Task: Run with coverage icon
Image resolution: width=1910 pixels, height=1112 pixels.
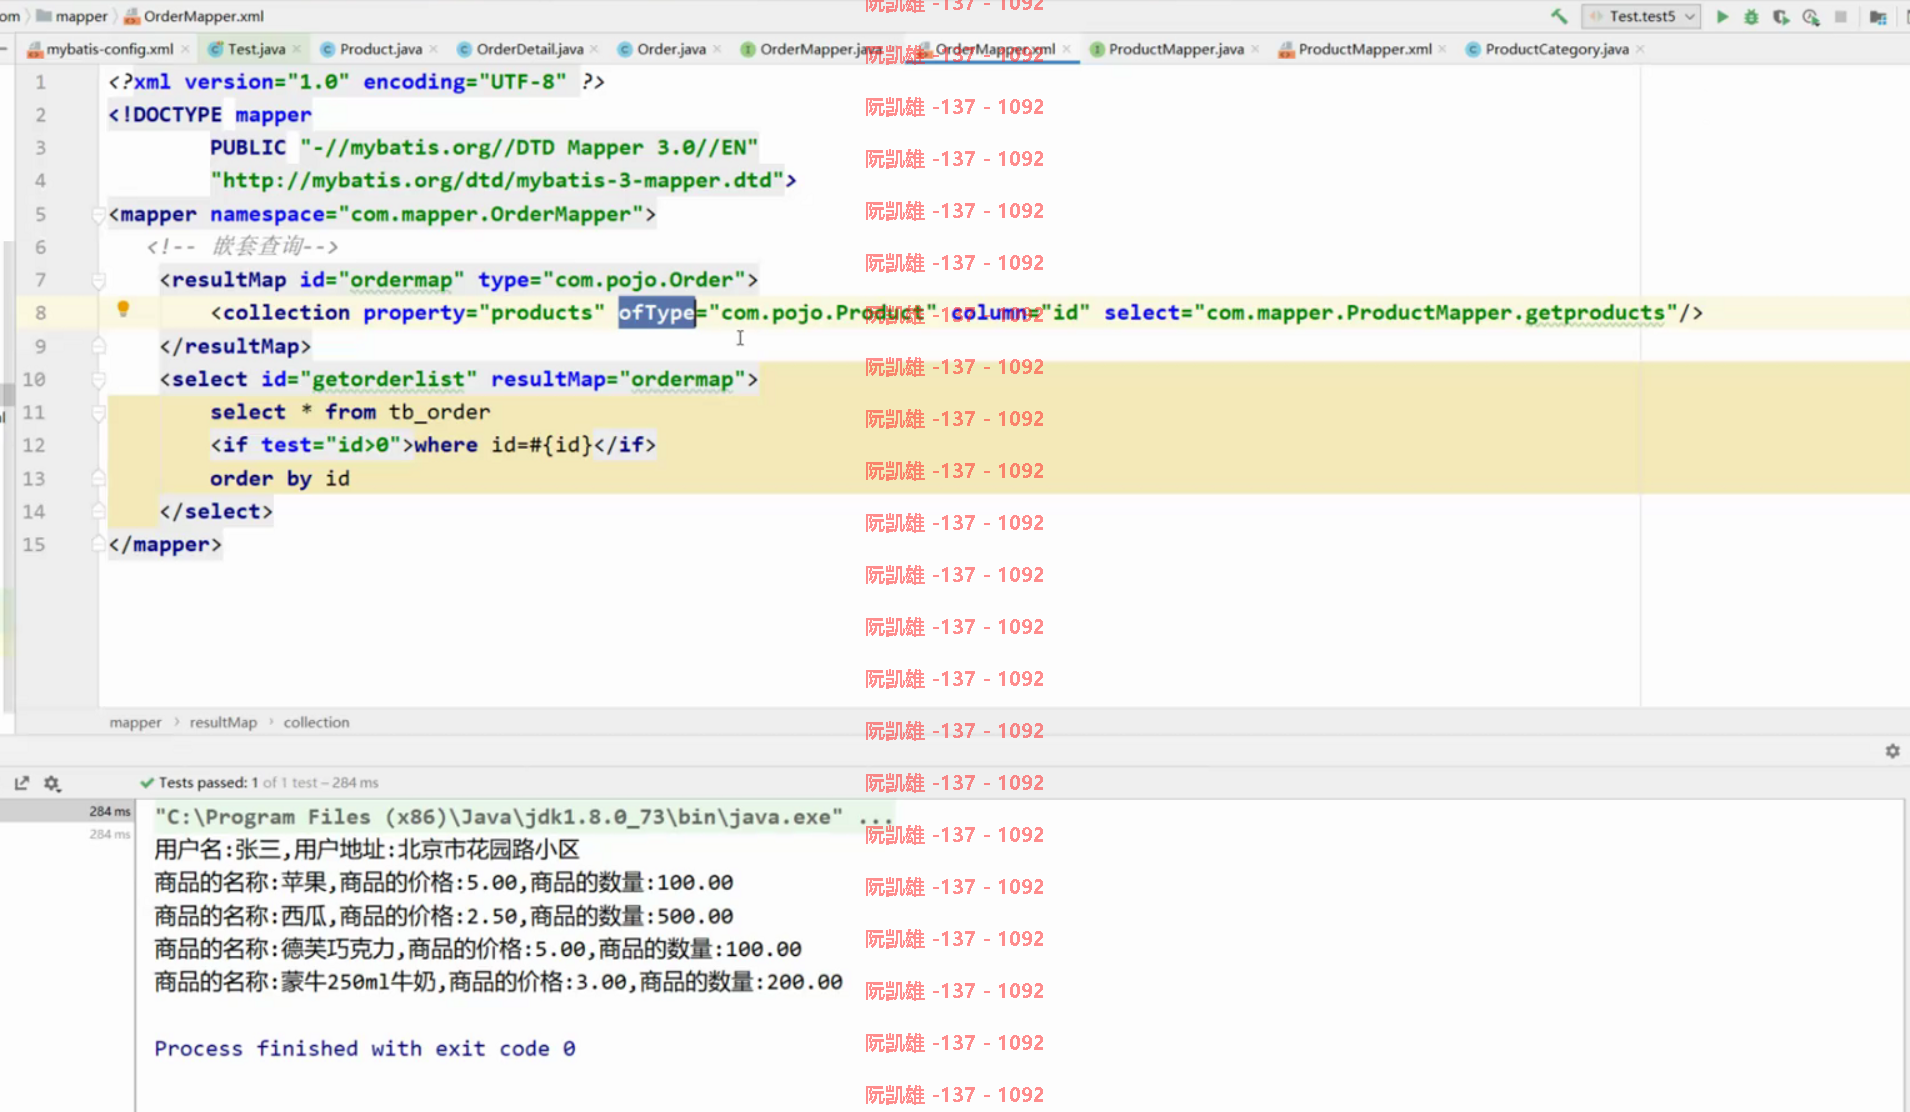Action: (x=1781, y=16)
